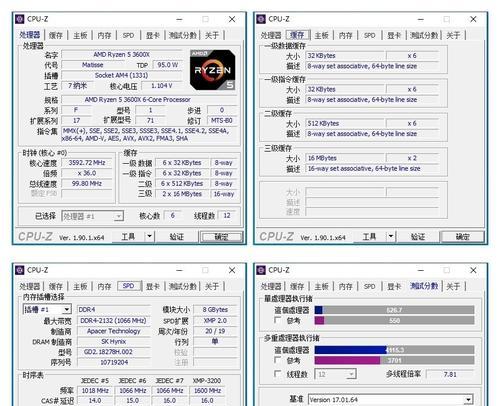Click the CPU-Z title icon in the 处理器 window

20,19
